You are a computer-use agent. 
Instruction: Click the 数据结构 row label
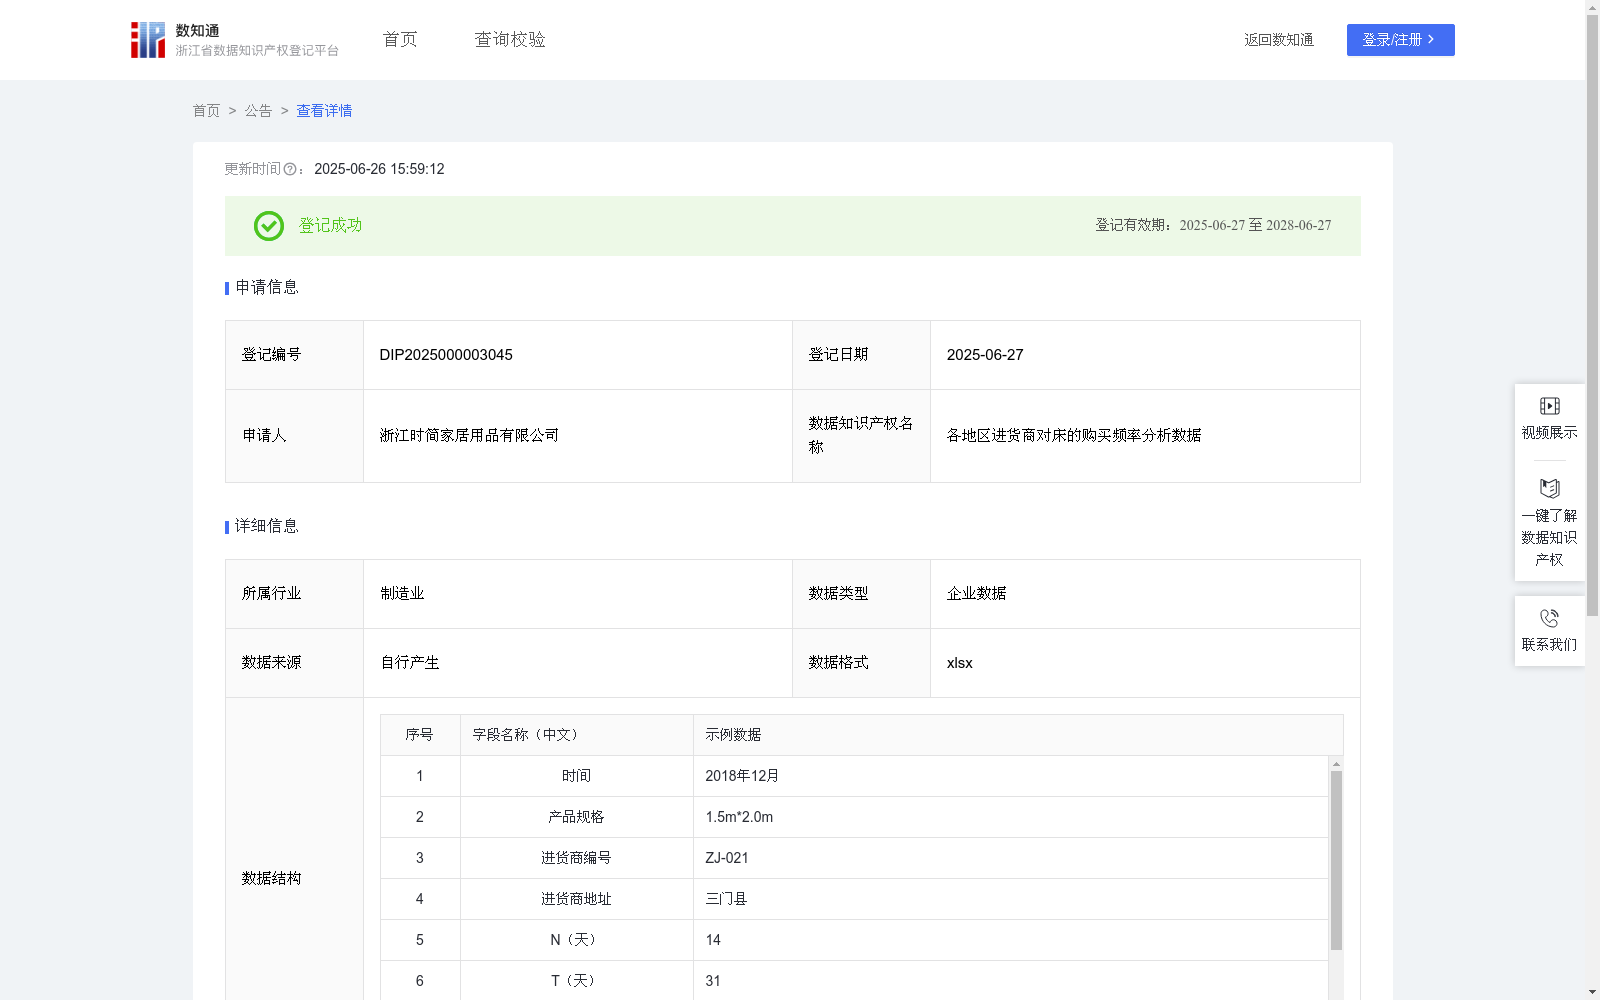pos(271,879)
